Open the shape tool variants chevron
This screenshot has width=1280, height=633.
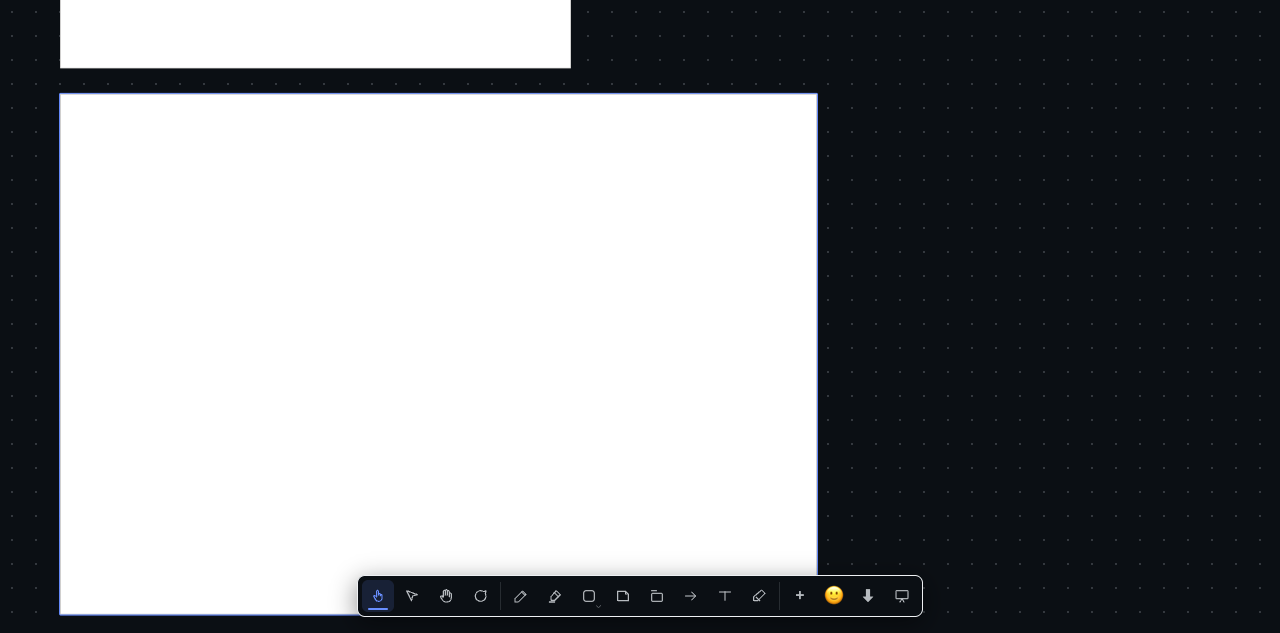click(x=599, y=606)
